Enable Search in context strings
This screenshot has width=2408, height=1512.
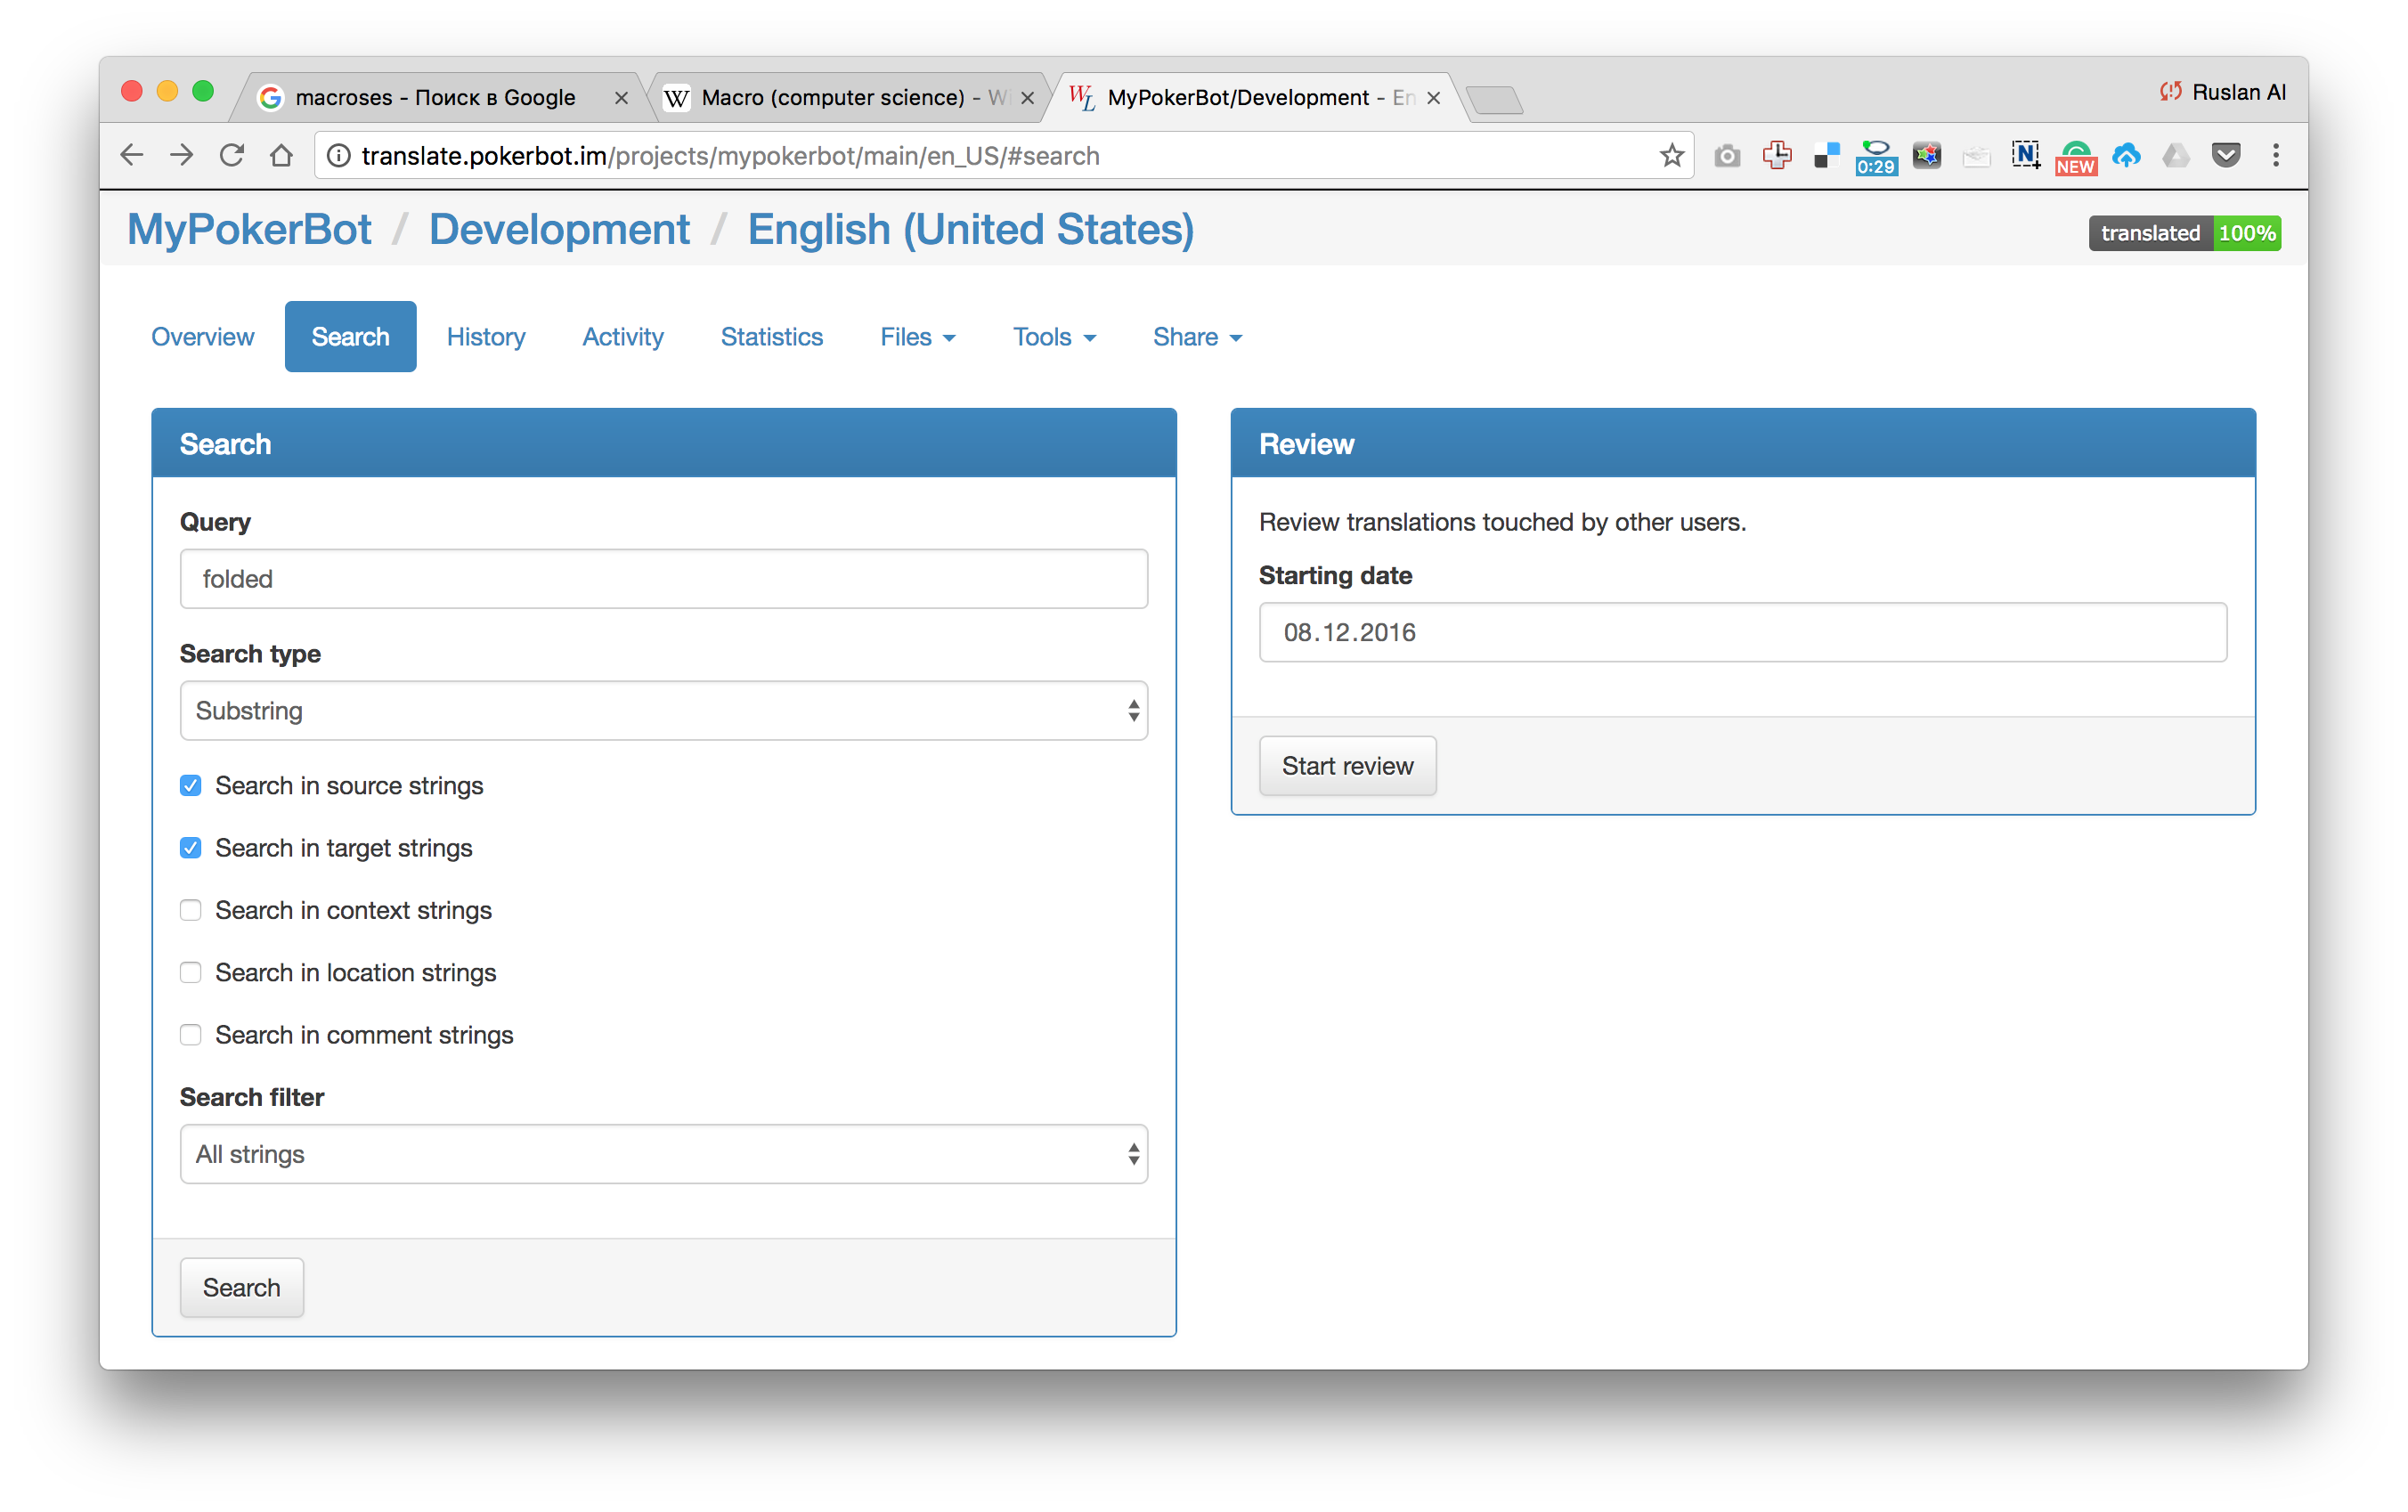(191, 910)
